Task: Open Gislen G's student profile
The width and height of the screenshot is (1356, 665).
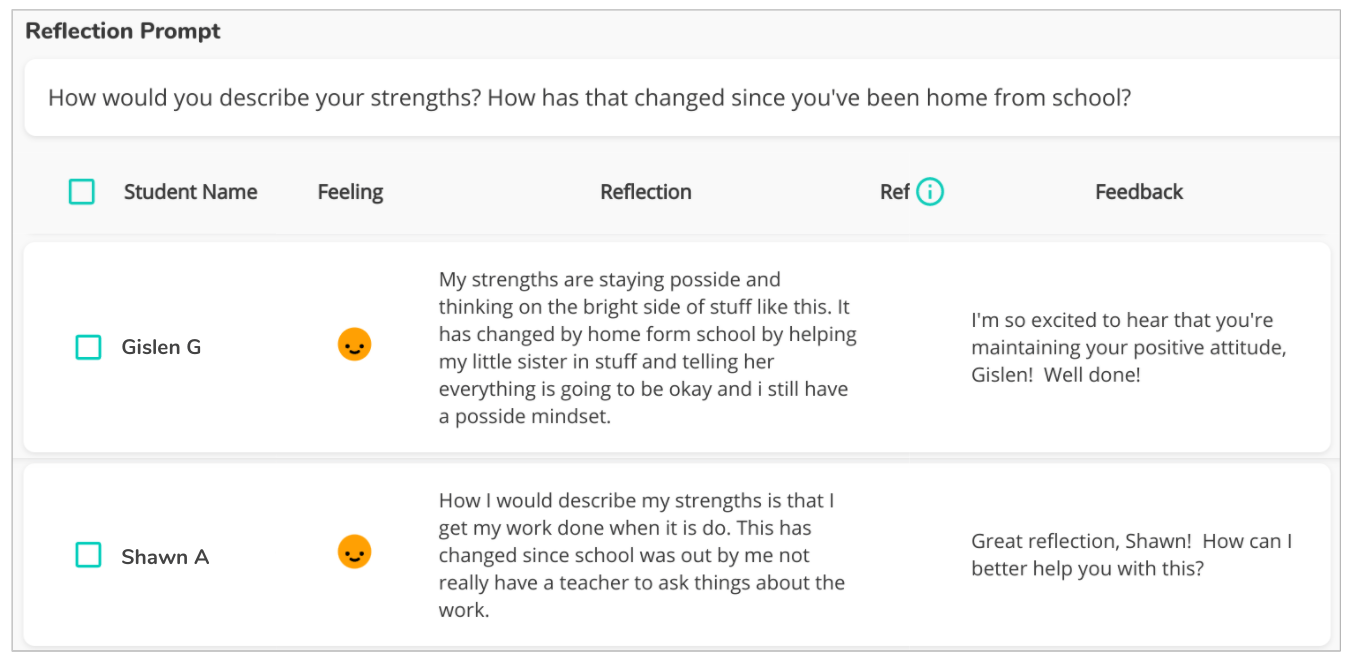Action: [x=162, y=346]
